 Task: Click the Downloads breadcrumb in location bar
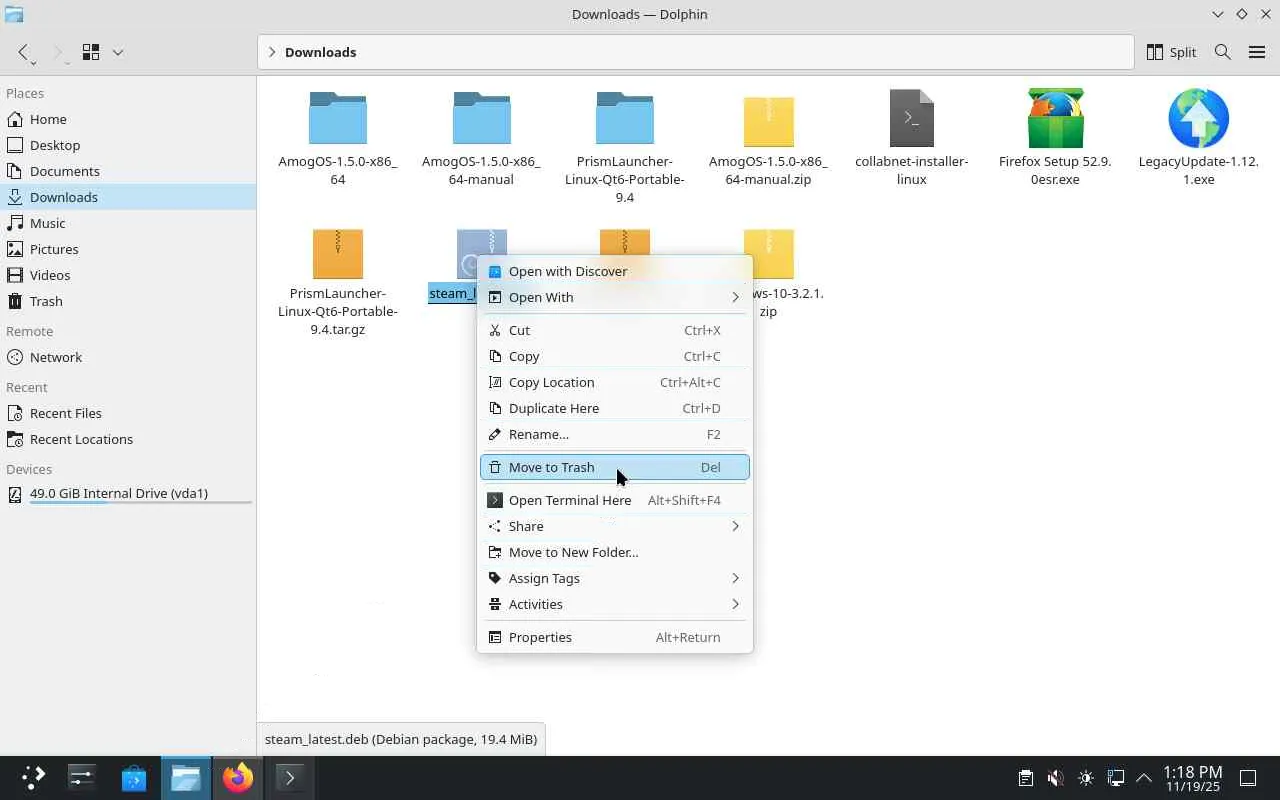tap(320, 52)
